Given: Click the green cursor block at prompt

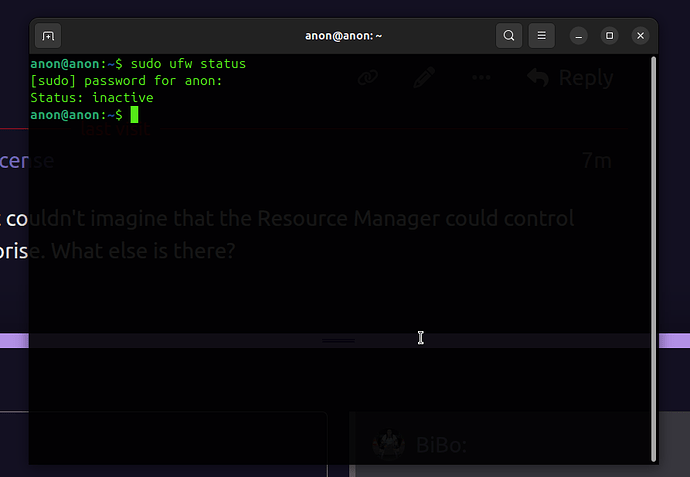Looking at the screenshot, I should click(134, 115).
